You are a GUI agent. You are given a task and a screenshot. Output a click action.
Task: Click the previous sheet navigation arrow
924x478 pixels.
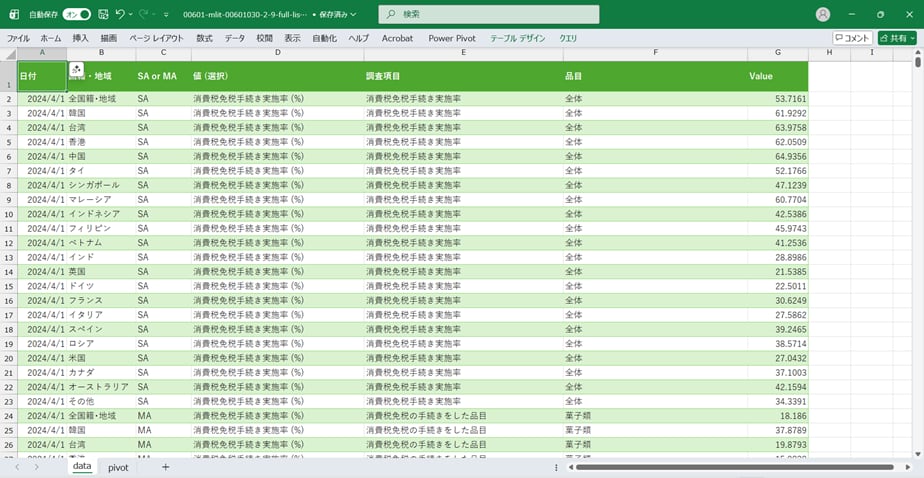[16, 467]
